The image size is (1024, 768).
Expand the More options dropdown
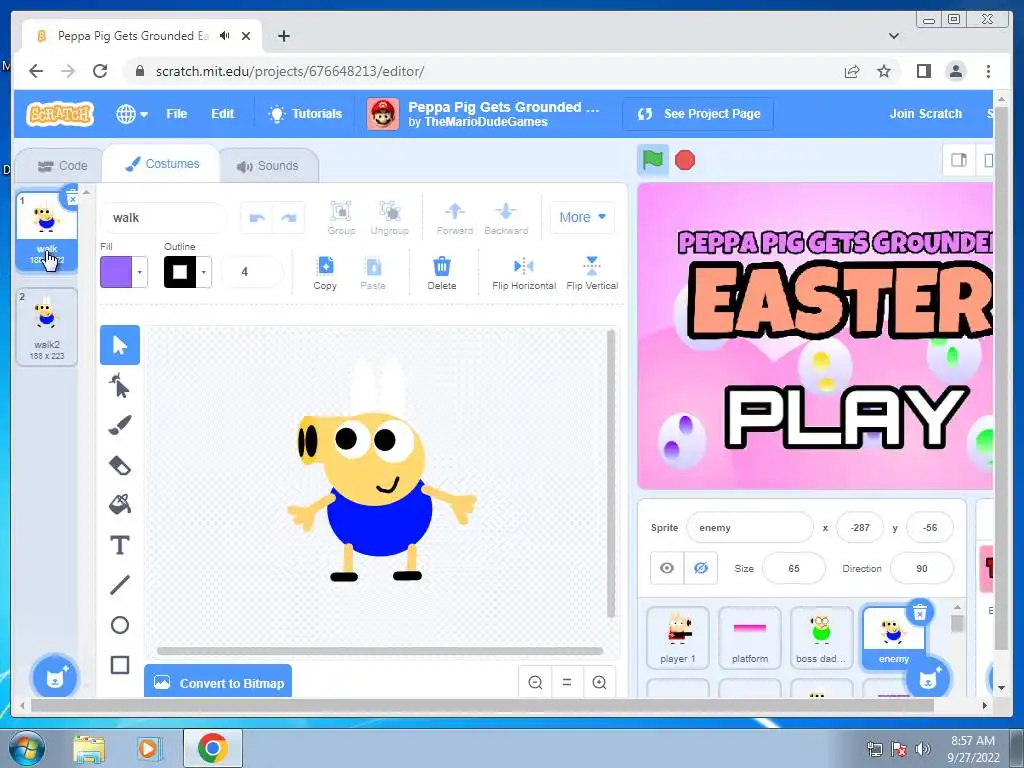point(582,217)
